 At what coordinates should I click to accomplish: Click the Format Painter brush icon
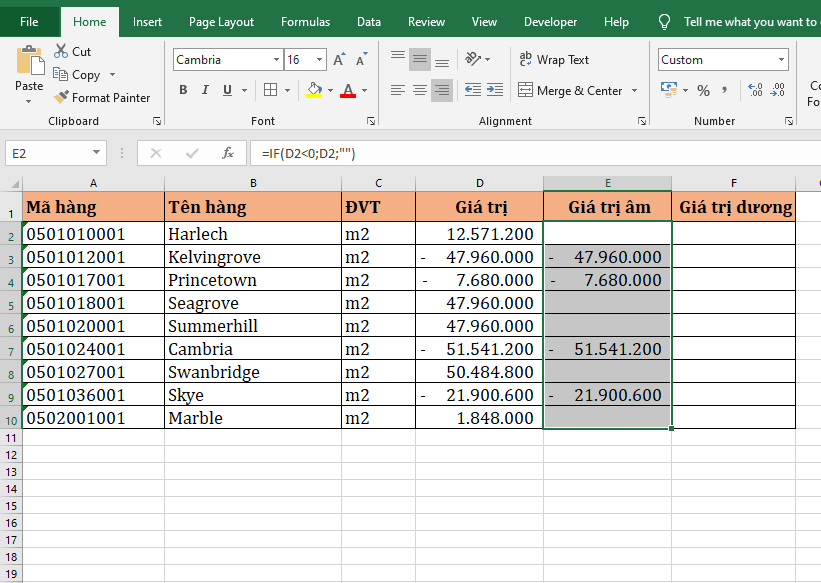point(62,98)
